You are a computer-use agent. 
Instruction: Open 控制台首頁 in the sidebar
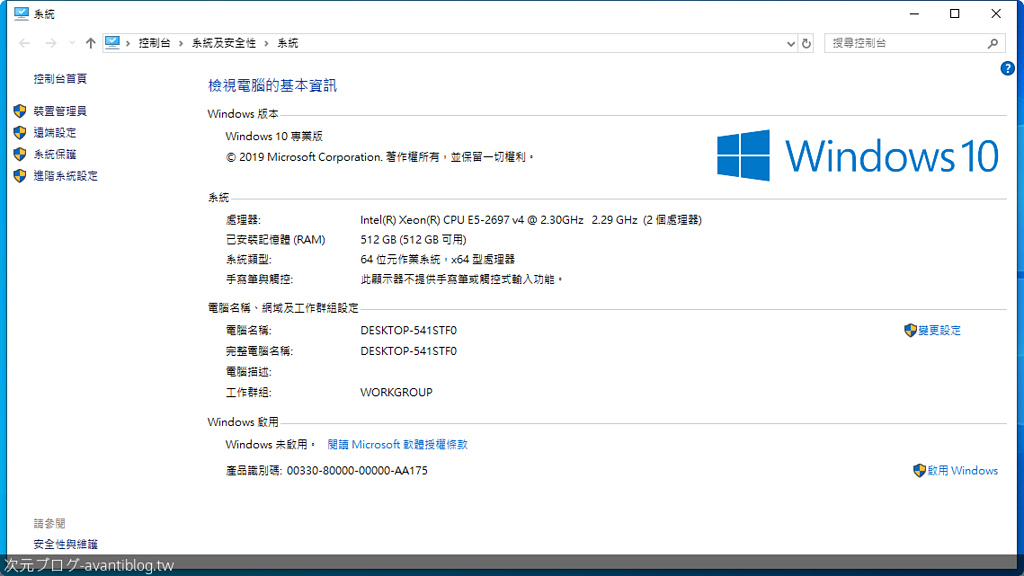pyautogui.click(x=60, y=79)
